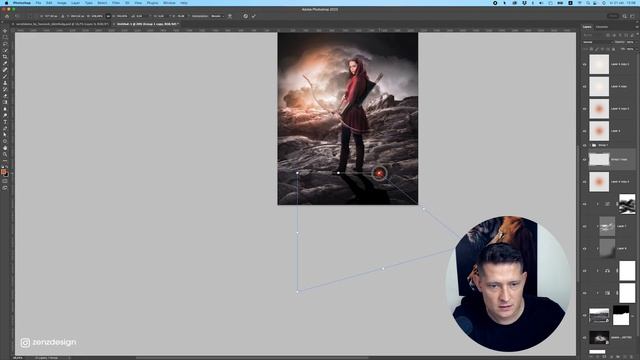
Task: Open the Help menu
Action: pyautogui.click(x=184, y=3)
